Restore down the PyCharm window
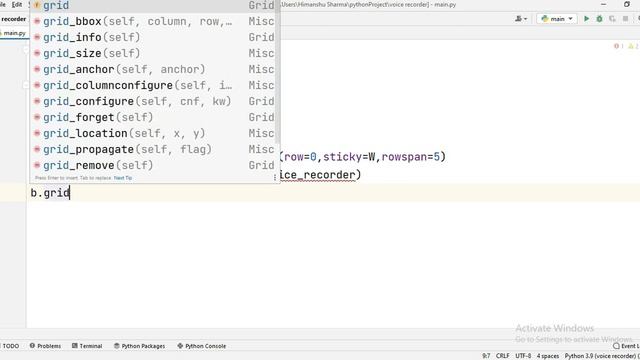 pos(627,4)
